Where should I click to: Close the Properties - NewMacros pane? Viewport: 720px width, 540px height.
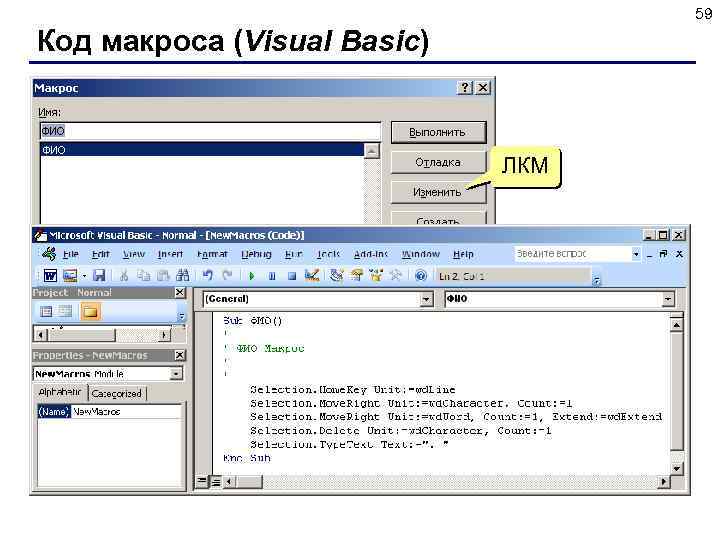coord(180,355)
